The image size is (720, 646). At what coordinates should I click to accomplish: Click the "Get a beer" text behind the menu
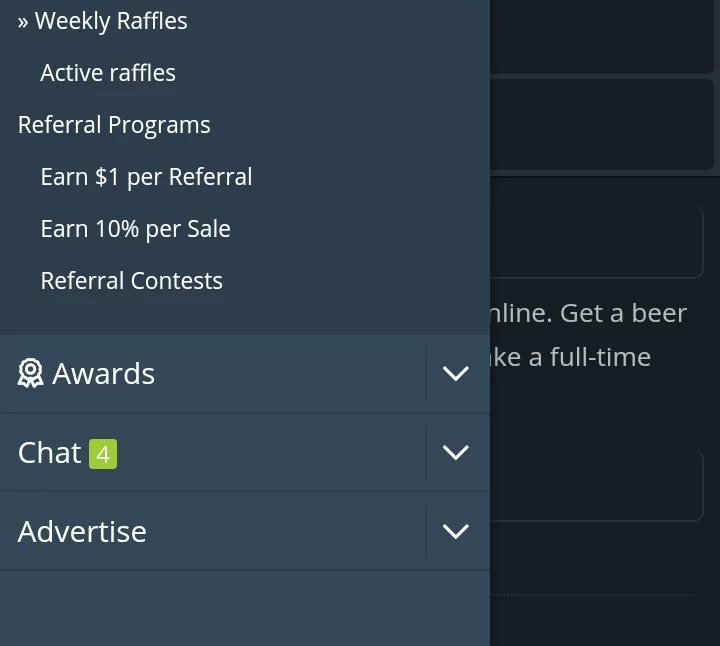point(622,313)
